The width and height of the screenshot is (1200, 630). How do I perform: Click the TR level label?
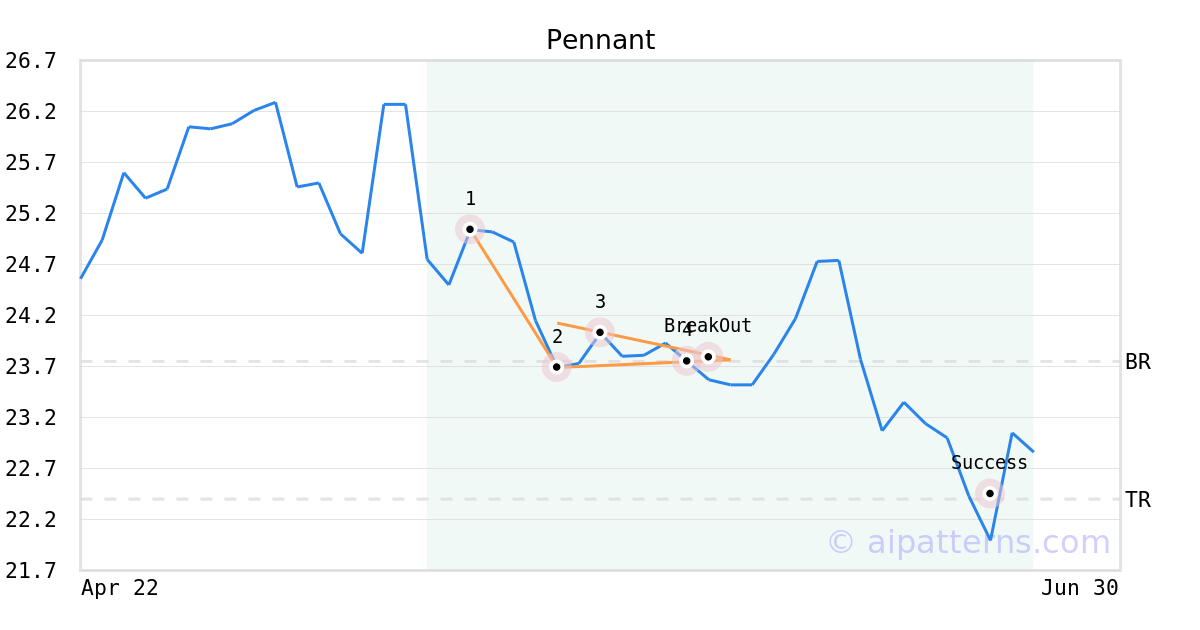(x=1138, y=500)
